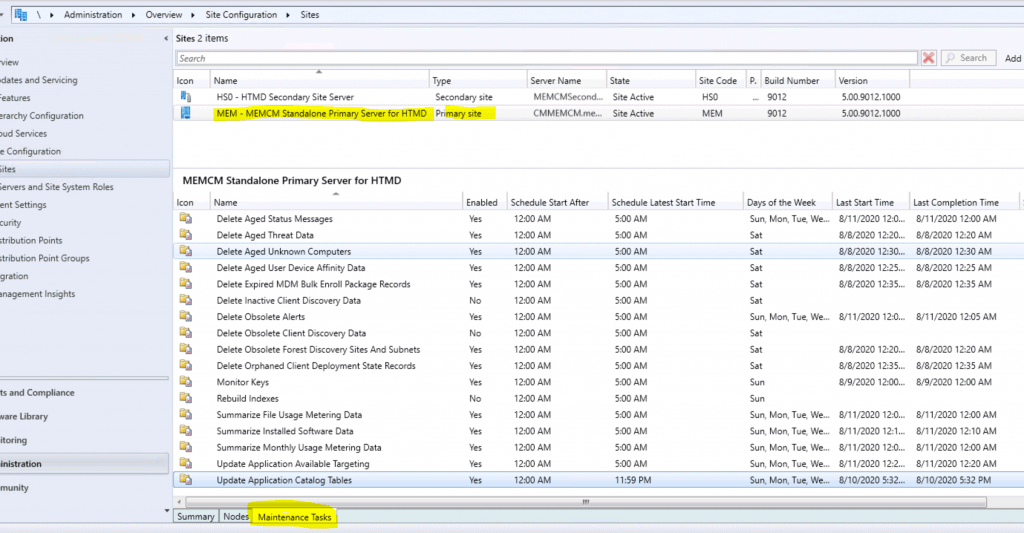Go to Administration in the breadcrumb

[93, 14]
